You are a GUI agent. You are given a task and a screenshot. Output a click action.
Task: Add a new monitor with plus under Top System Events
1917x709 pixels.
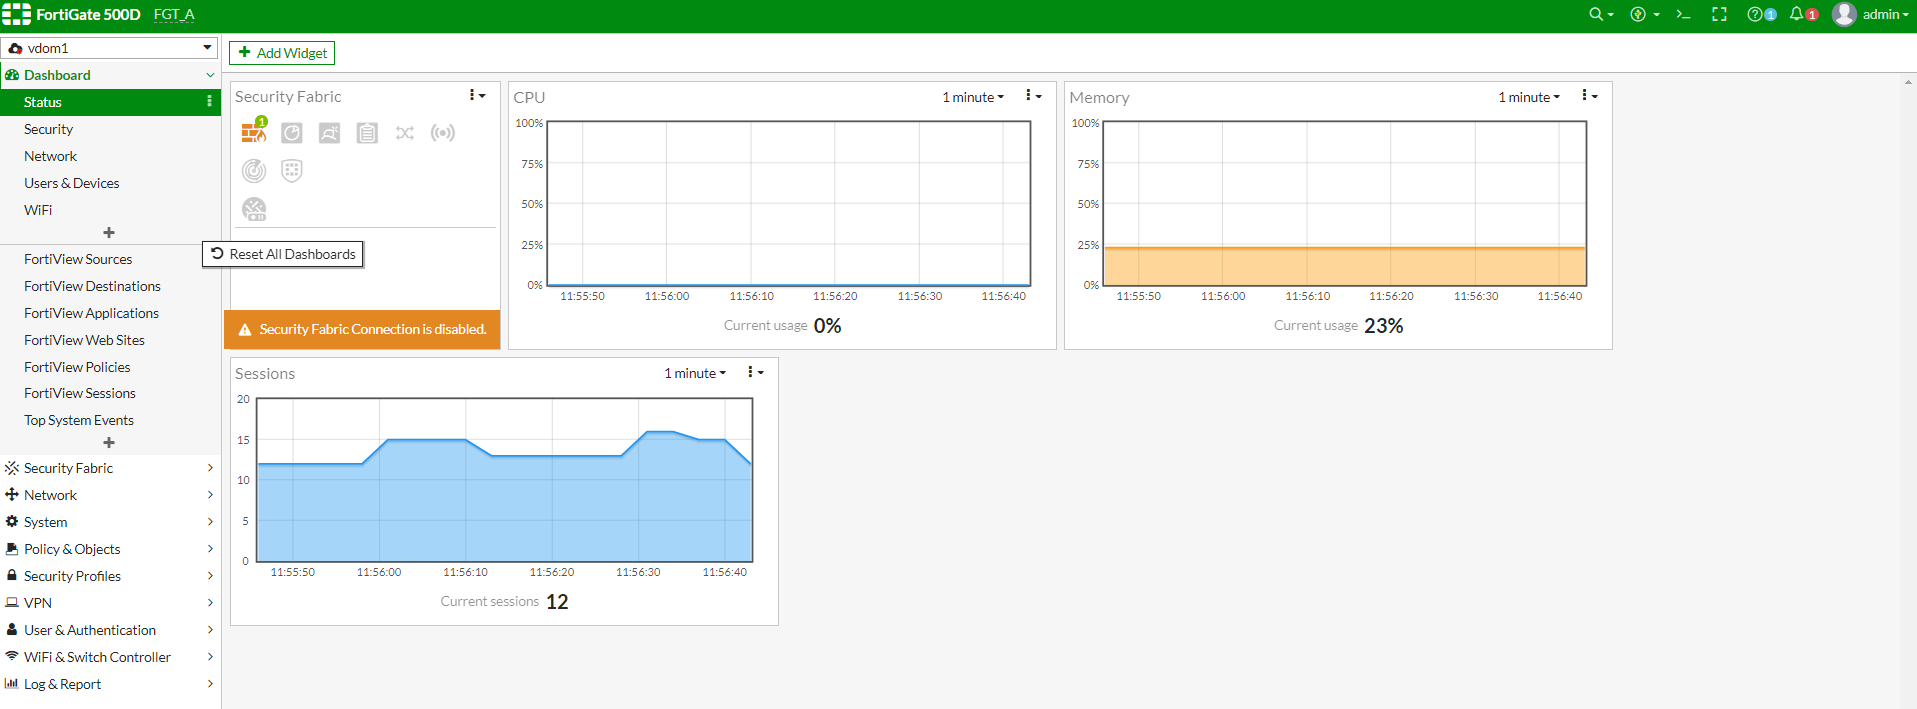pos(109,442)
